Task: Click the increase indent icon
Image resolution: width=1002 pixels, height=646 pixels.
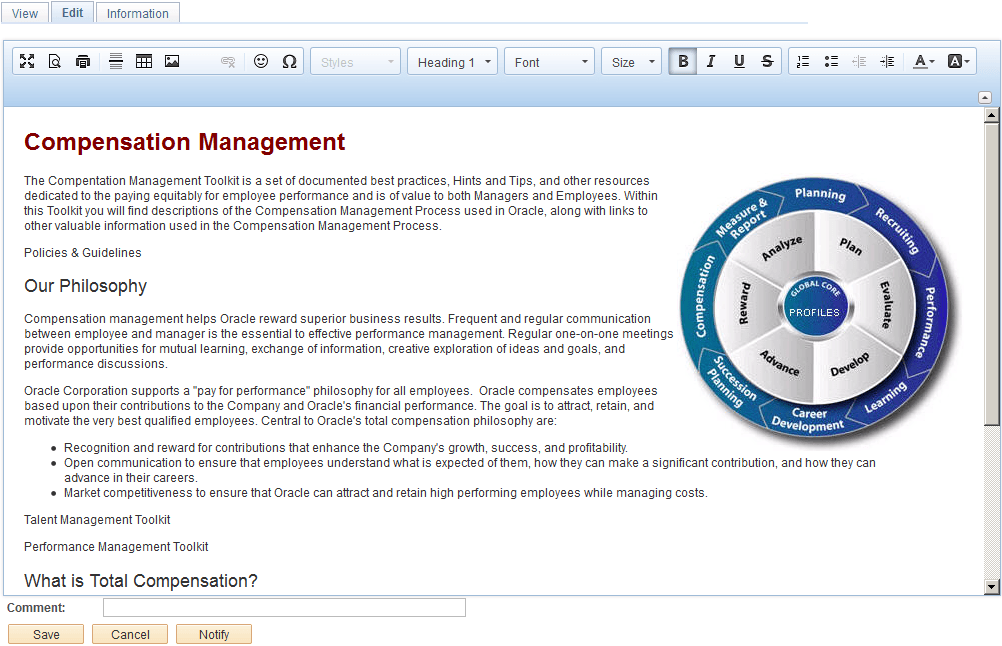Action: click(x=888, y=61)
